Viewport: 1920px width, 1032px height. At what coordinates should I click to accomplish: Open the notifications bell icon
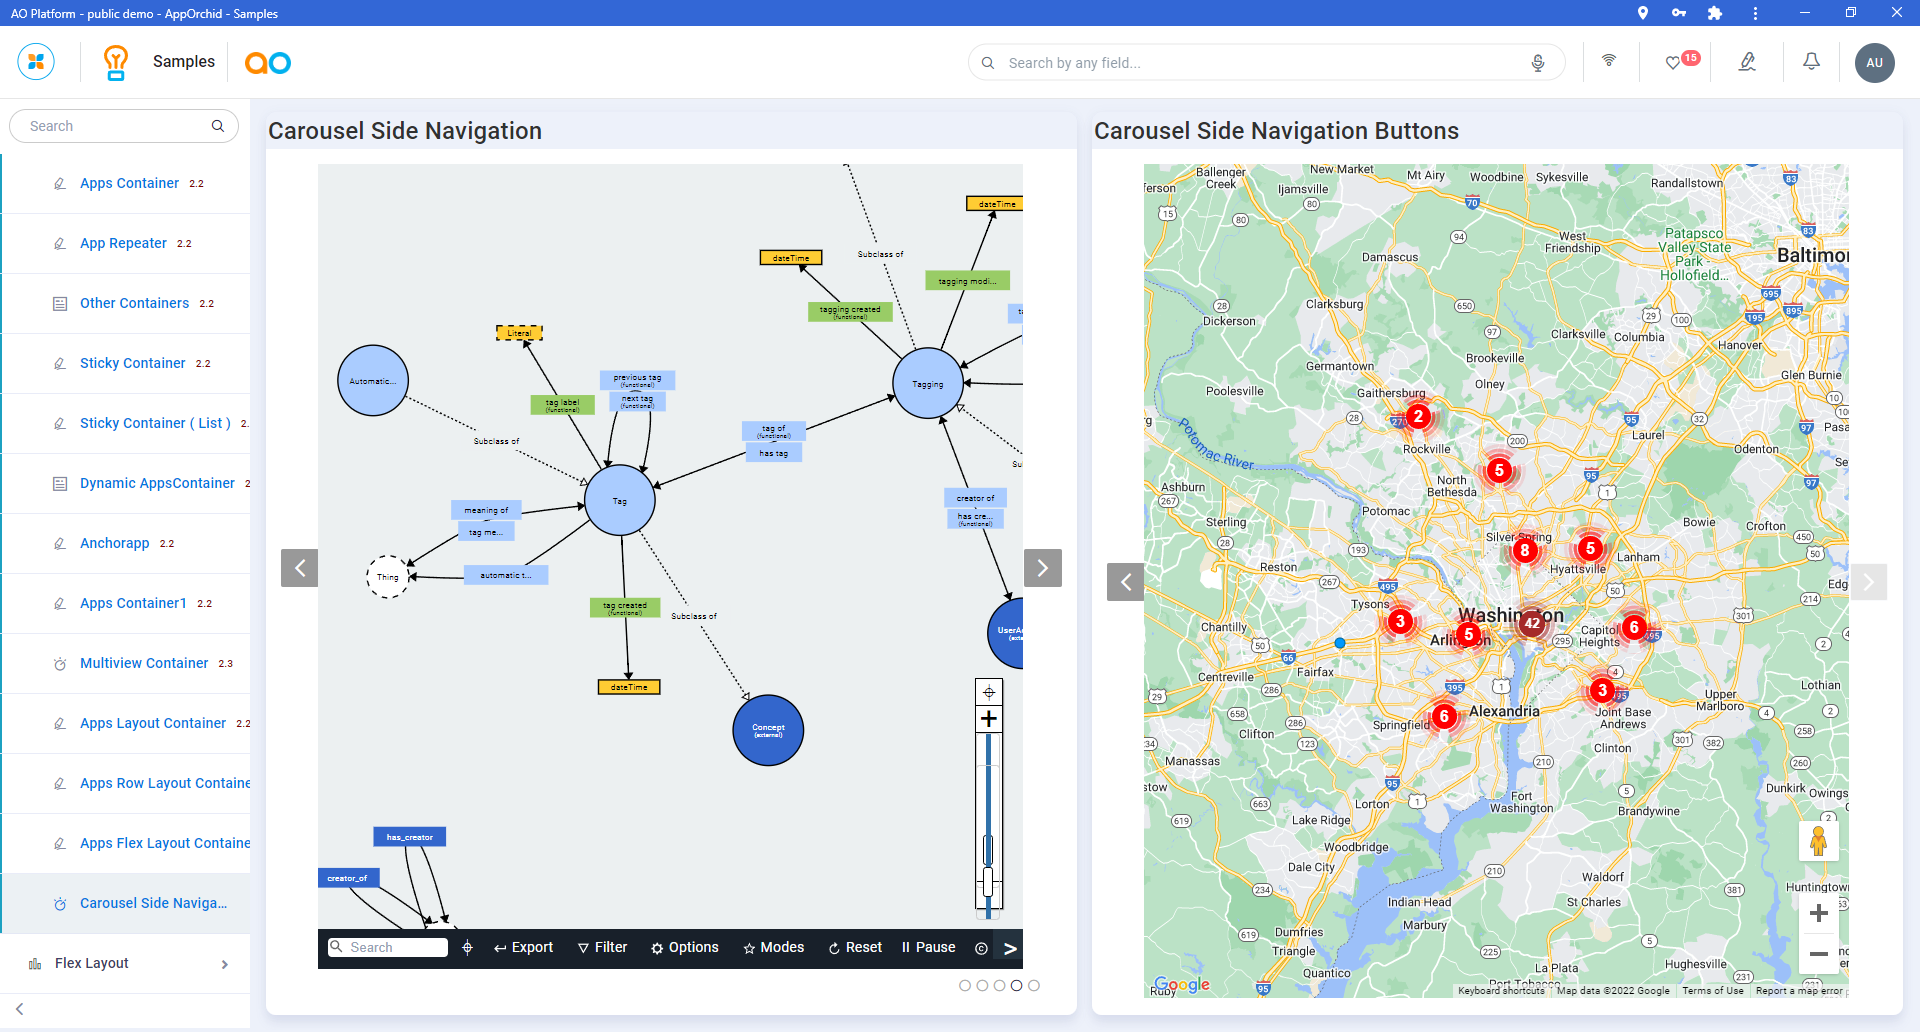point(1811,62)
